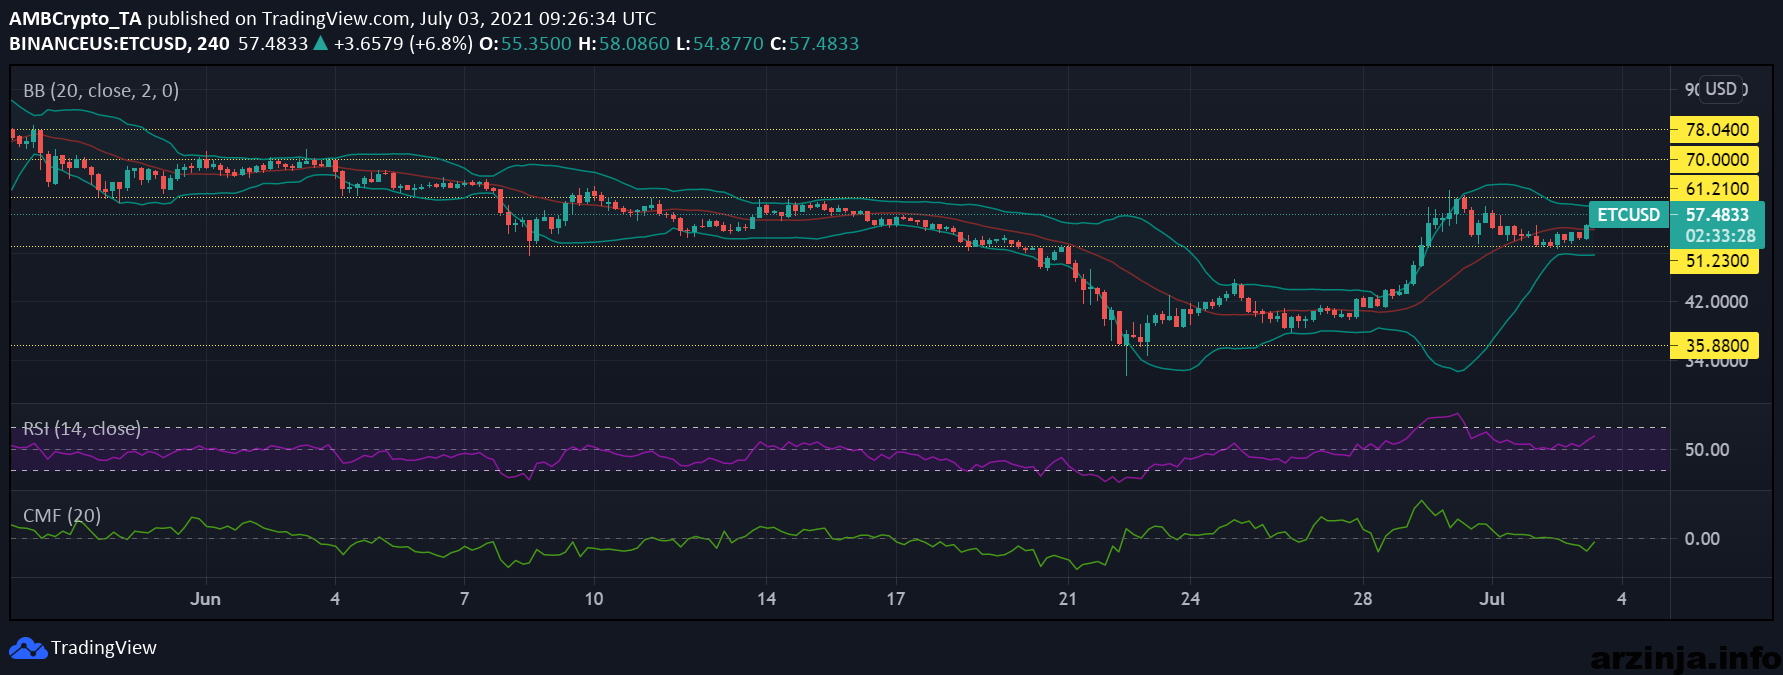Select the RSI (14, close) indicator label
Screen dimensions: 1783x675
(81, 429)
